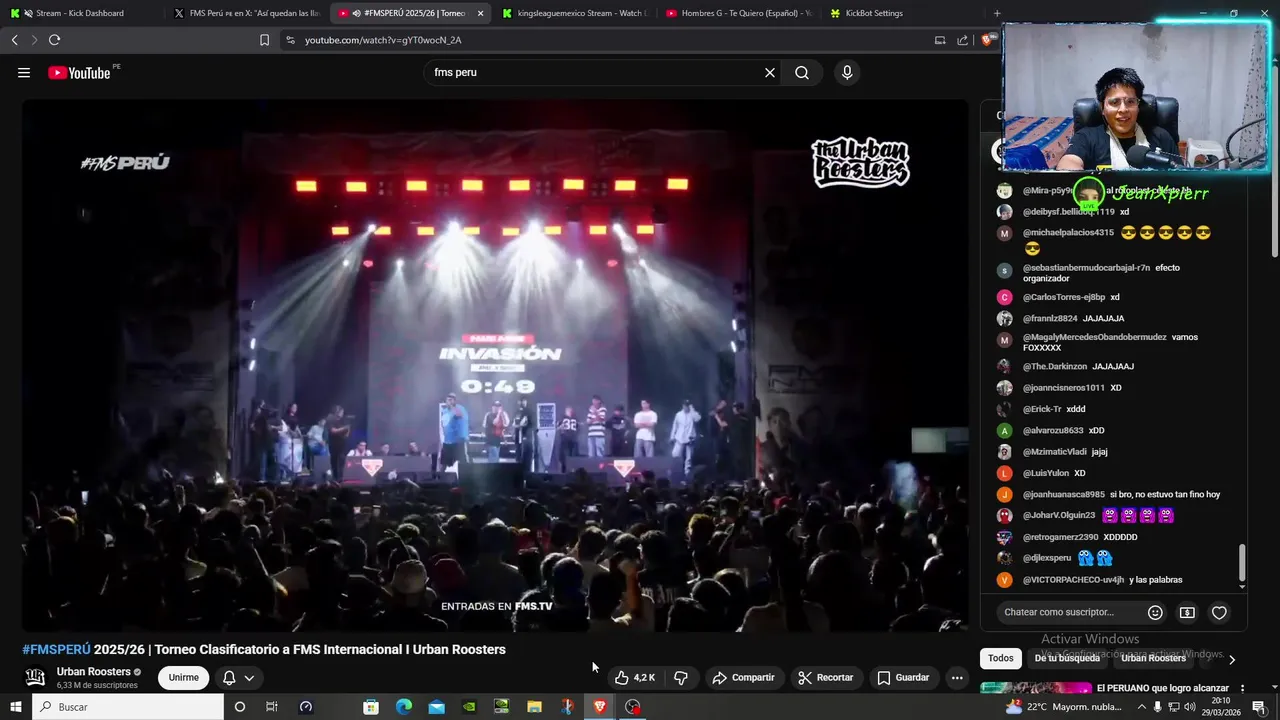Bookmark this page with the bookmark icon
The width and height of the screenshot is (1280, 720).
264,40
